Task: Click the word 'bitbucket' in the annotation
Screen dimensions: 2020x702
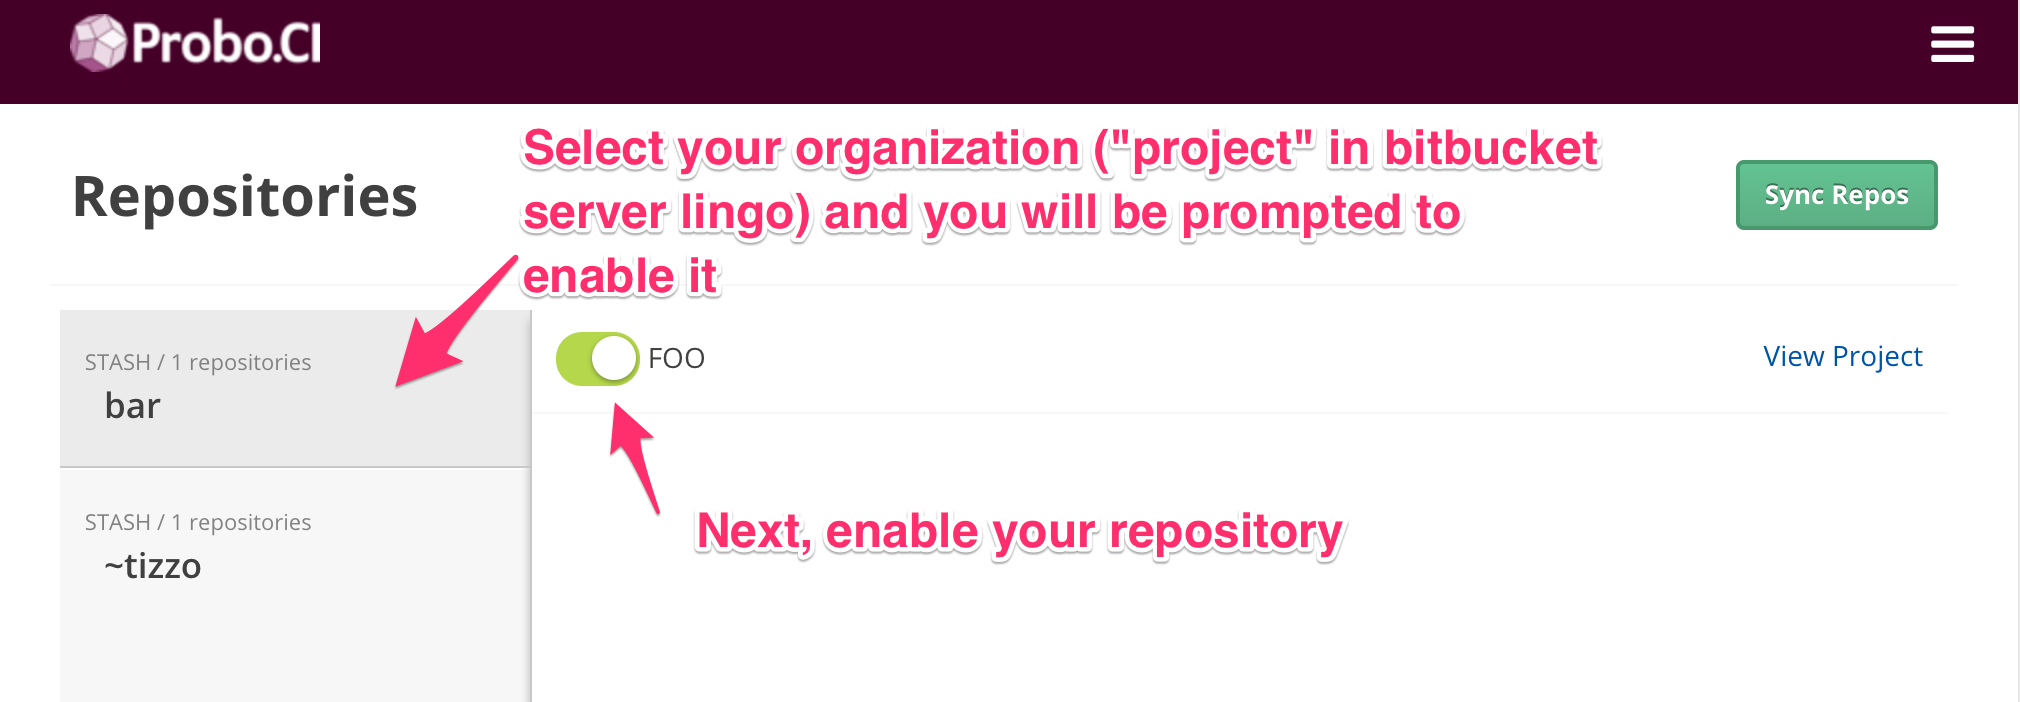Action: point(1490,149)
